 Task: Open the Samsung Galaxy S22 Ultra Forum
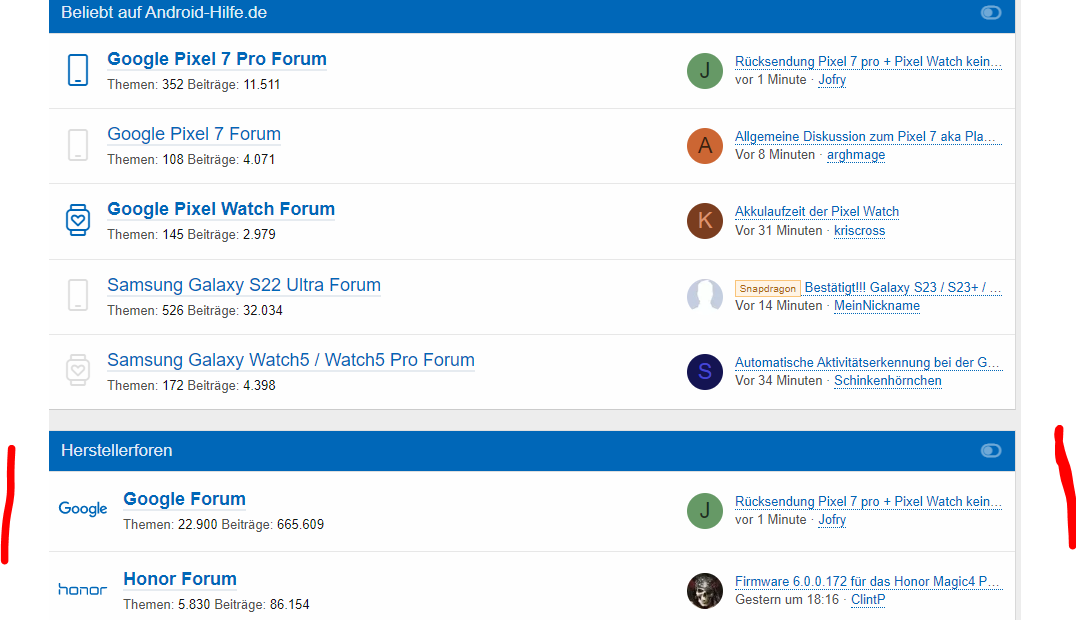tap(244, 284)
